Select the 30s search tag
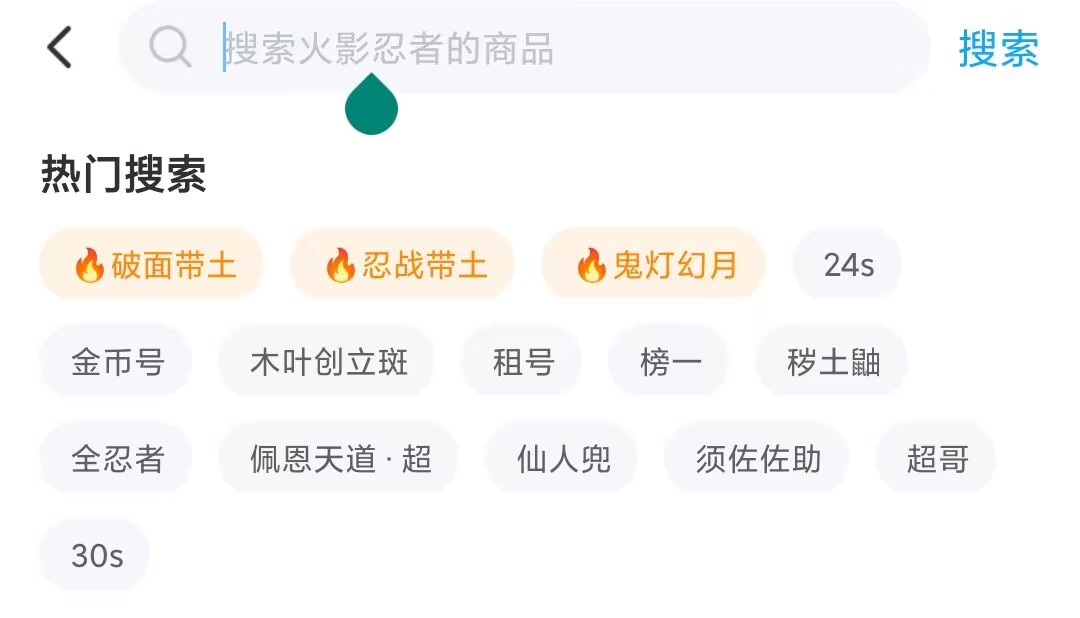The width and height of the screenshot is (1080, 618). point(97,556)
